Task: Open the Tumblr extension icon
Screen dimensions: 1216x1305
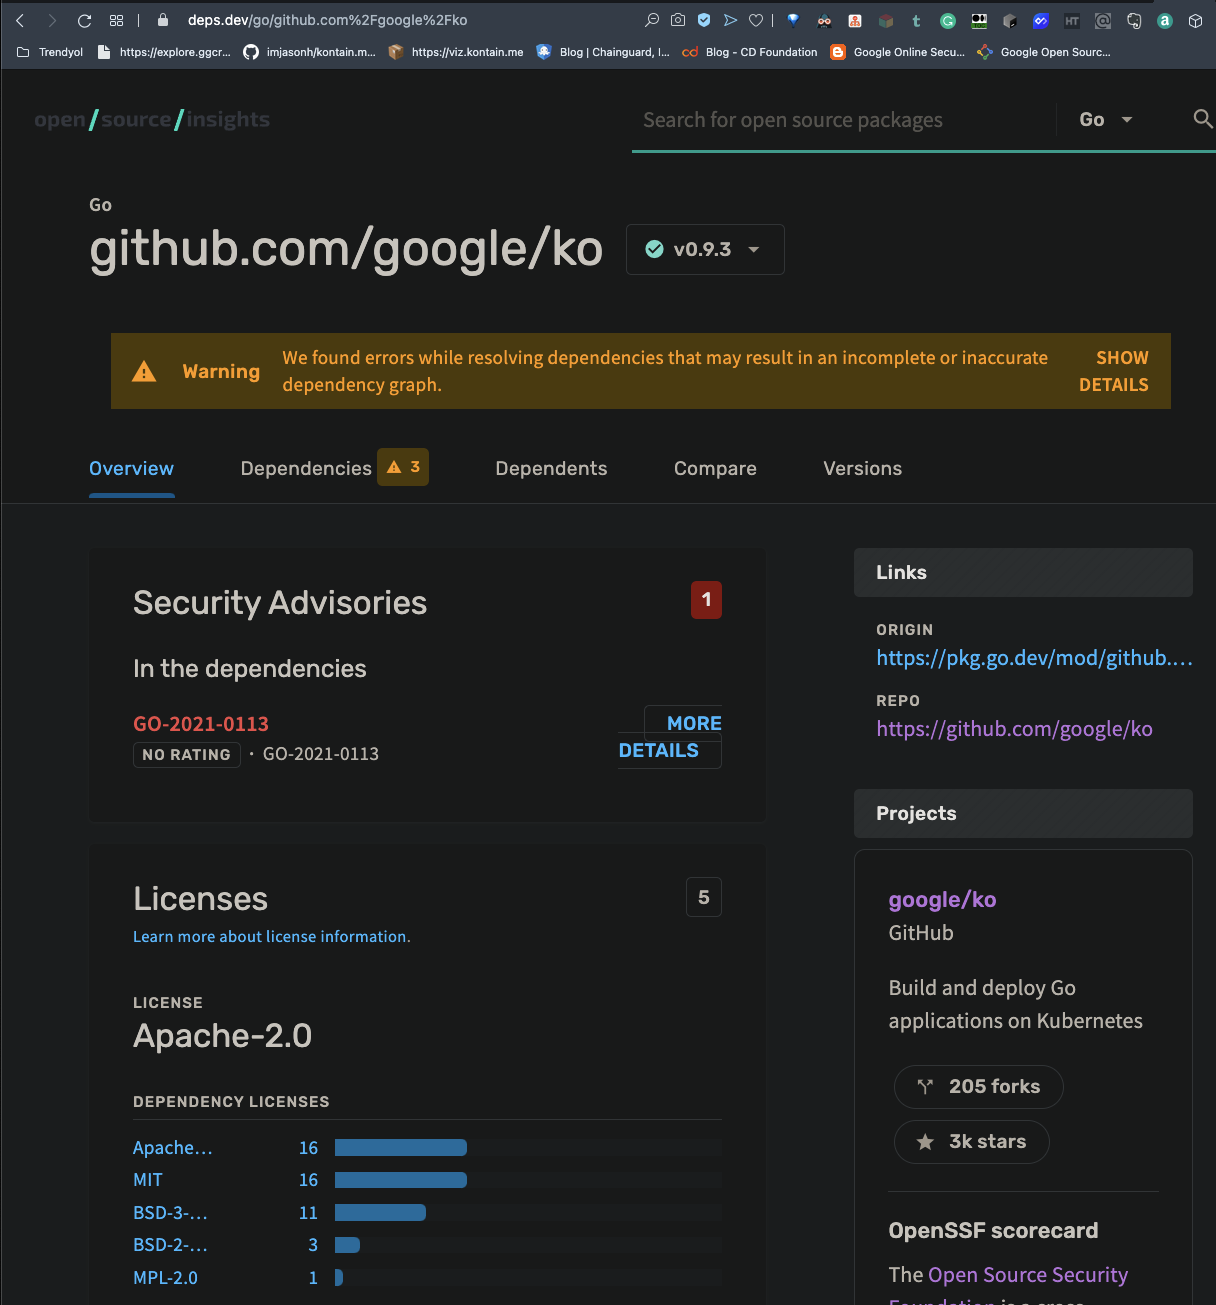Action: point(916,20)
